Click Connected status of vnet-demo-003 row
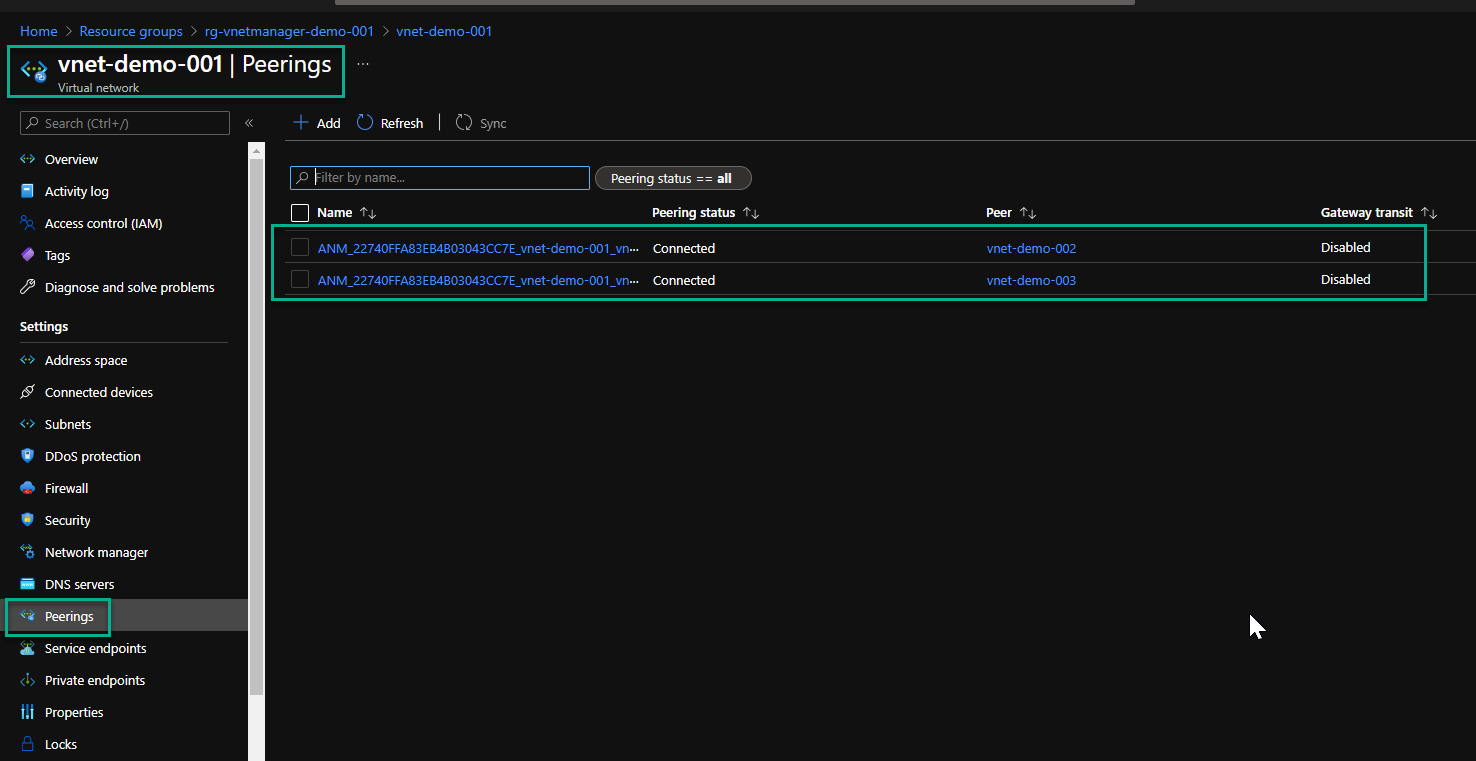The image size is (1476, 761). pos(684,280)
